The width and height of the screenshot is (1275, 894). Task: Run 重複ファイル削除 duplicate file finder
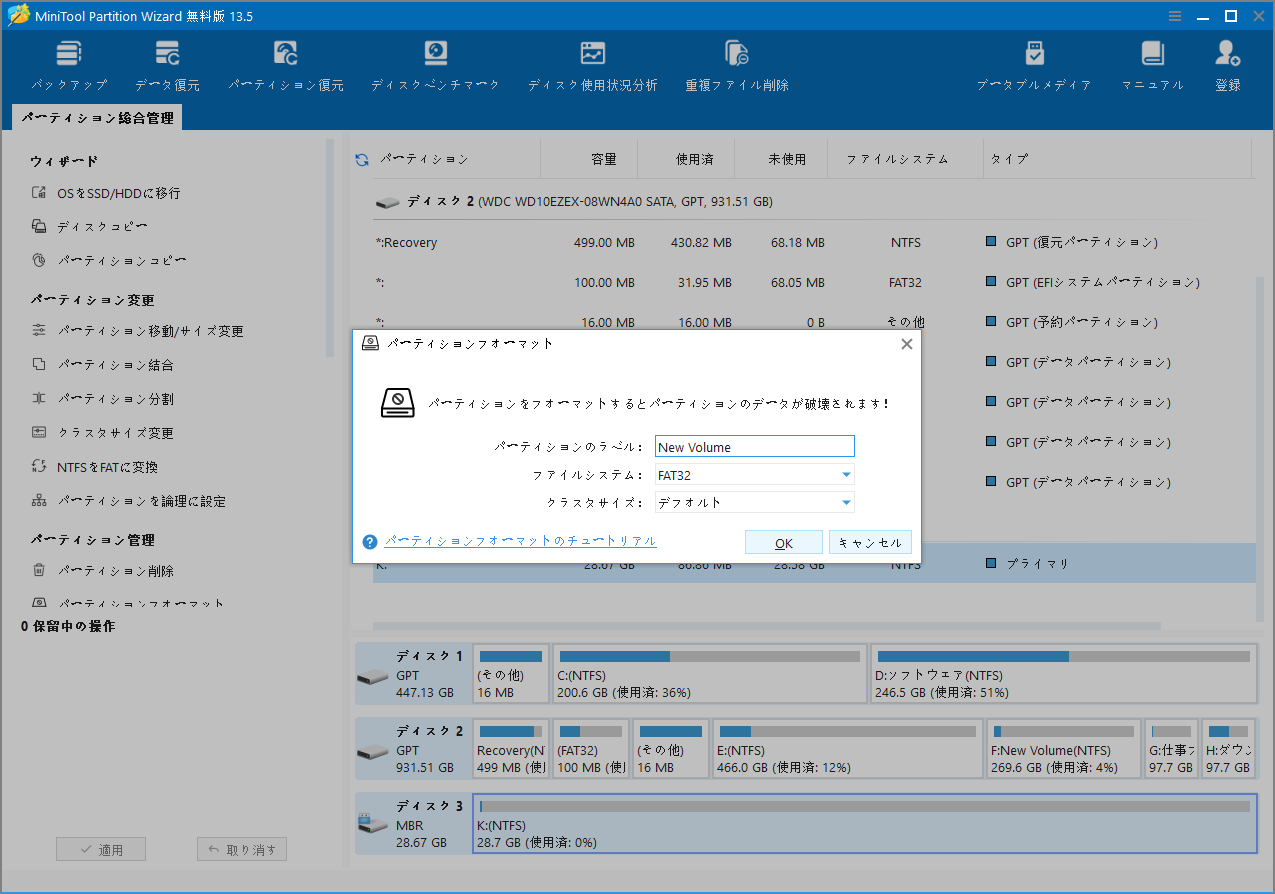(x=737, y=63)
